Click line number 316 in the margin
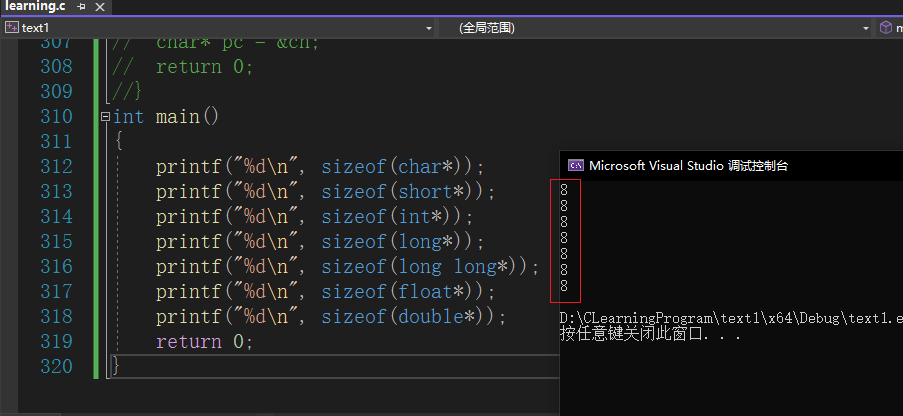This screenshot has width=903, height=416. (x=56, y=267)
